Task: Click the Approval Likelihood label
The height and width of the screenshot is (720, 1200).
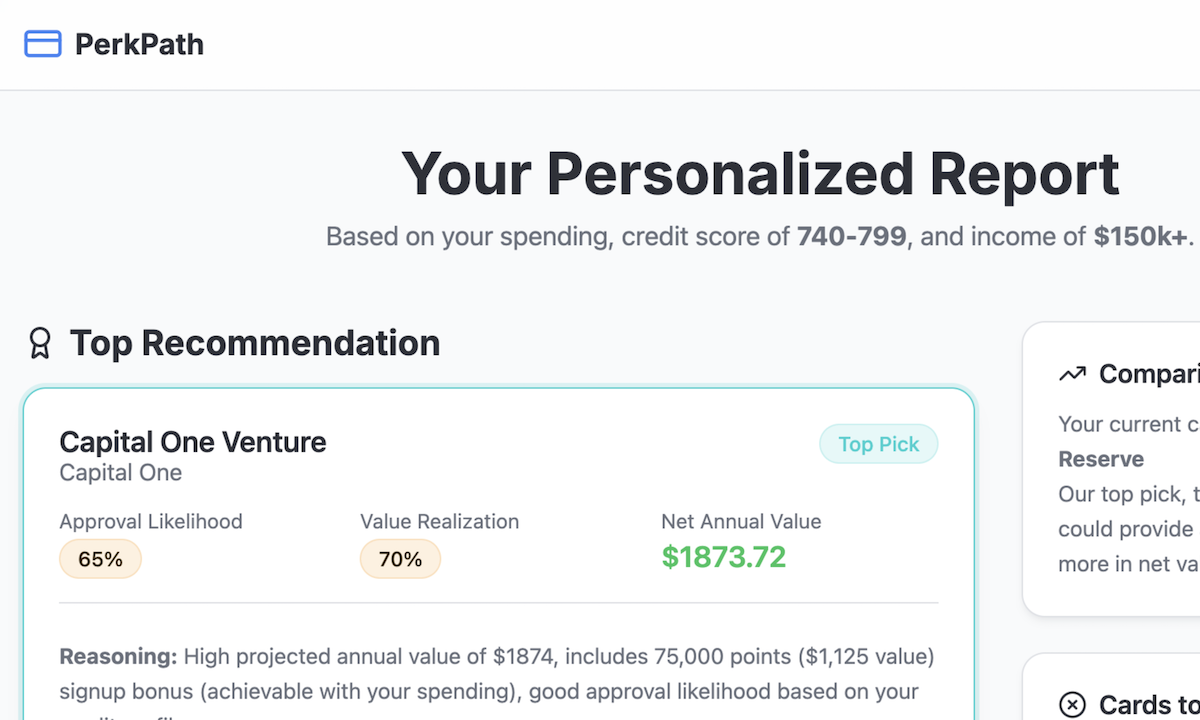Action: tap(151, 521)
